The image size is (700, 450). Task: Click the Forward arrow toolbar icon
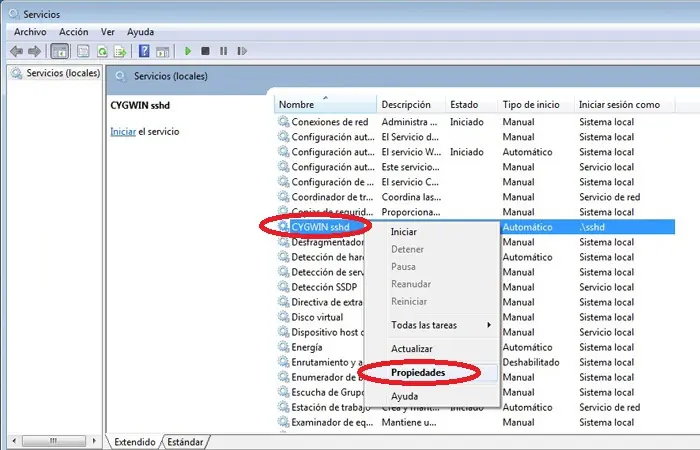coord(34,51)
